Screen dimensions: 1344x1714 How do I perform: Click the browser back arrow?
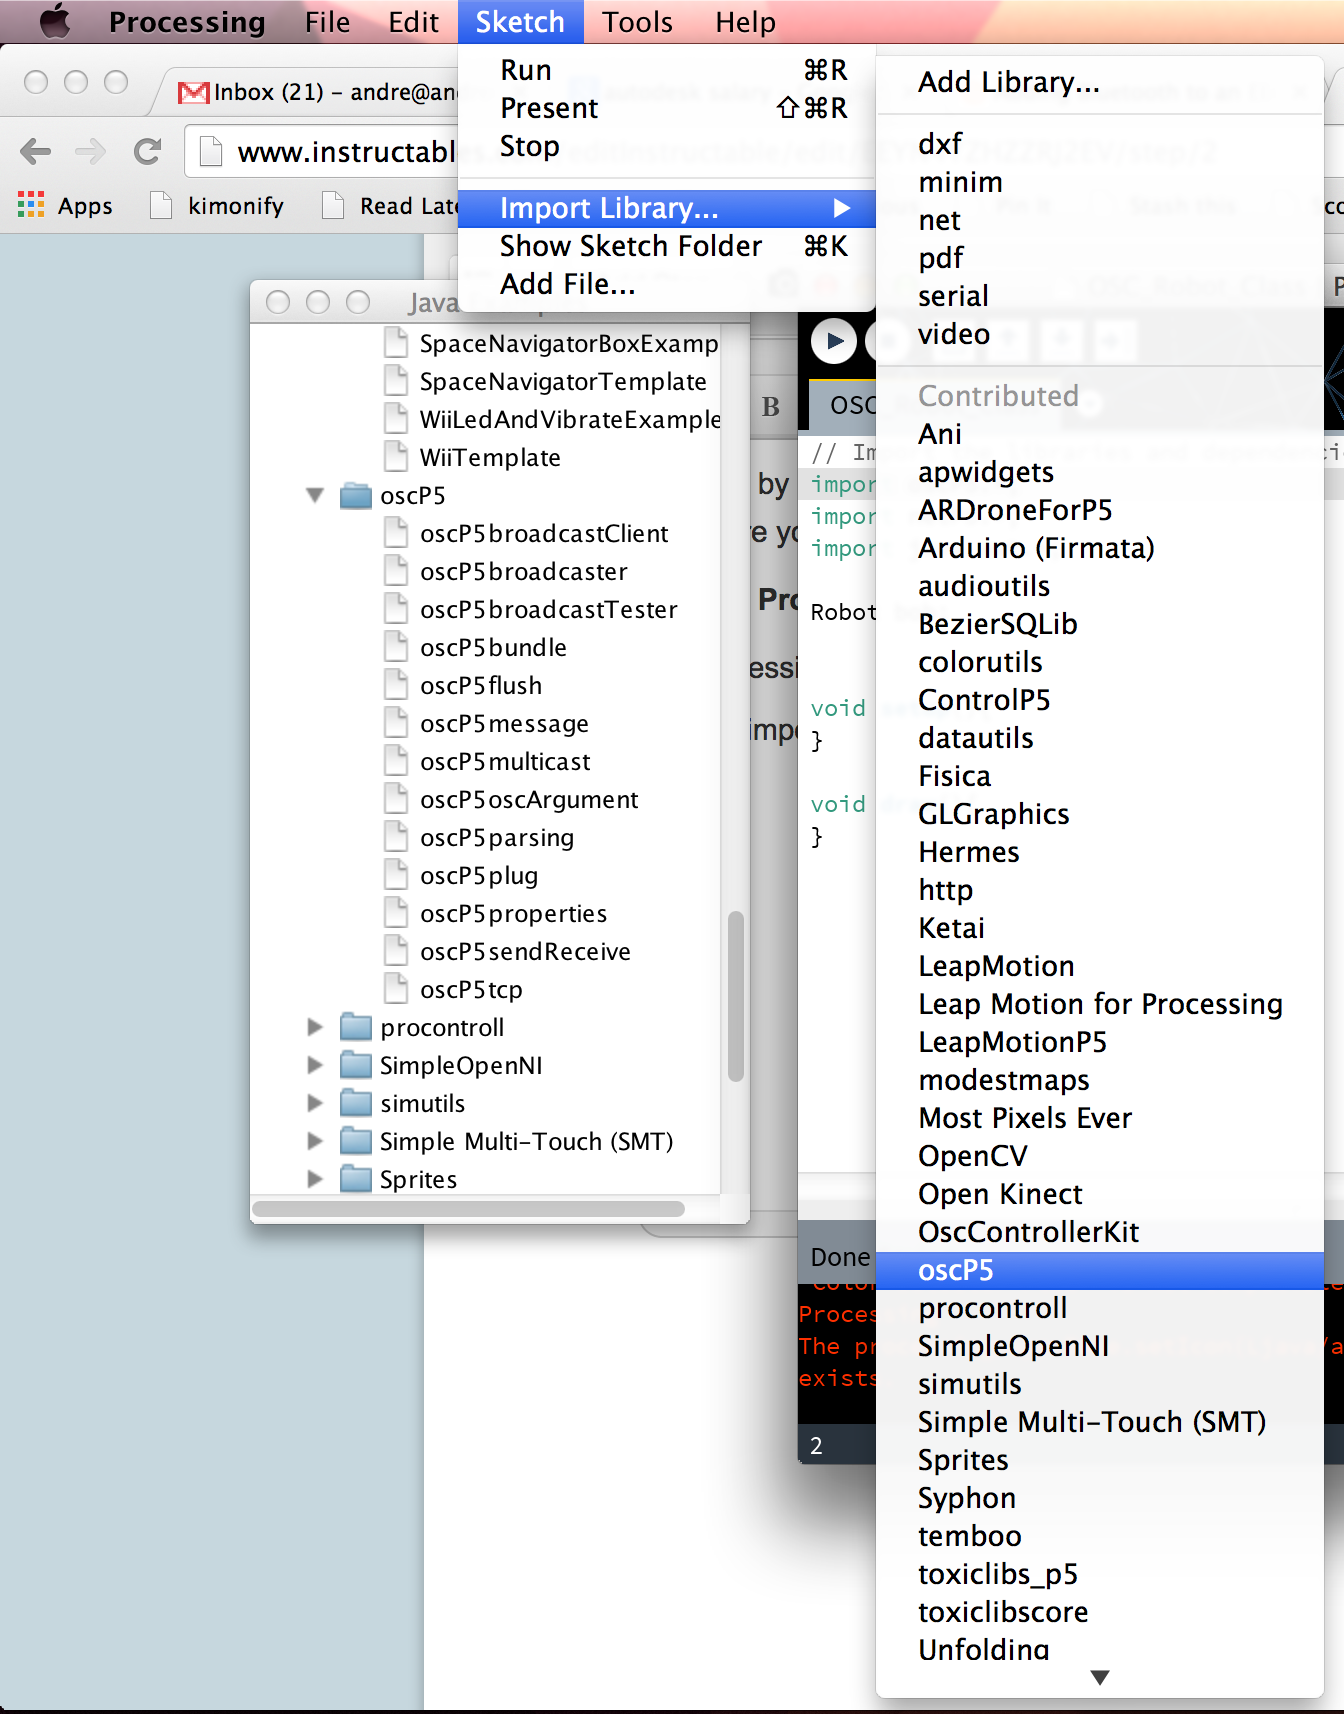[36, 151]
